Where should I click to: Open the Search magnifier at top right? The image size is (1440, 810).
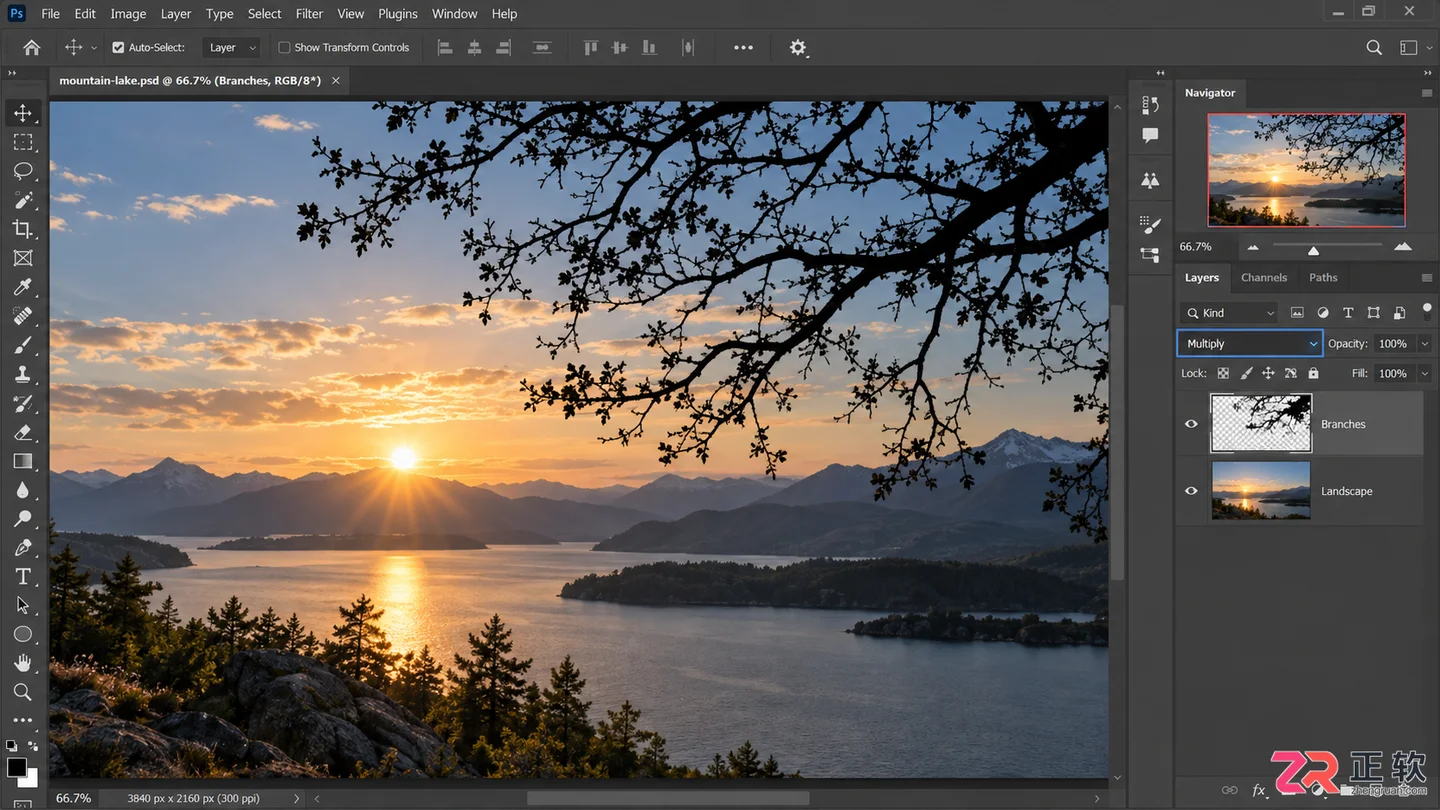1374,47
